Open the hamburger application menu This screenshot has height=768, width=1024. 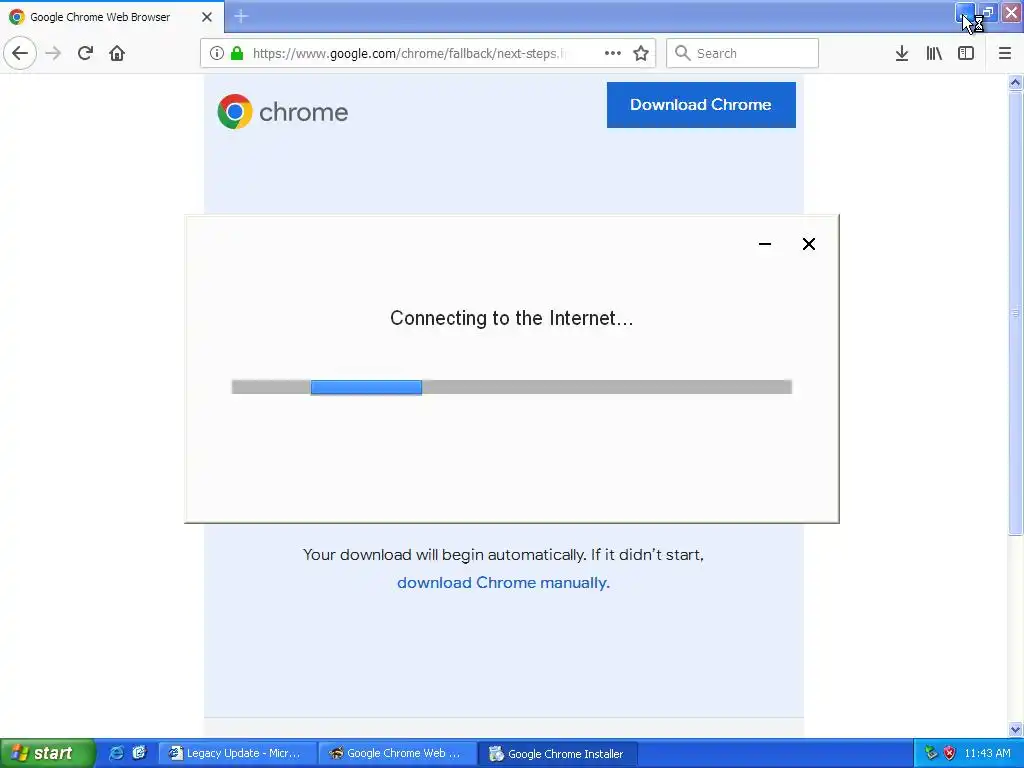[x=1004, y=53]
